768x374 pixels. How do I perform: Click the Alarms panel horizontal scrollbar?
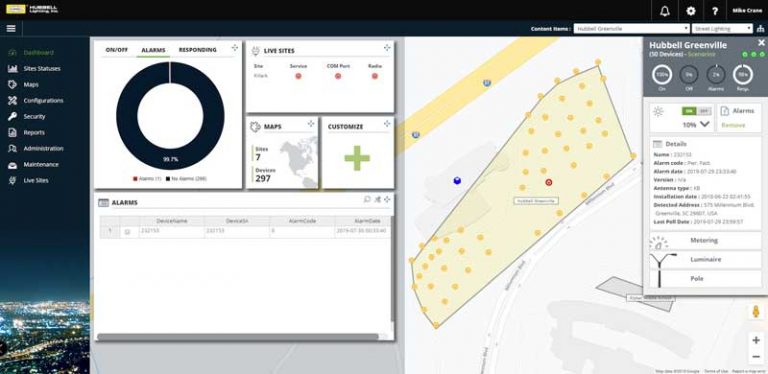click(x=238, y=337)
